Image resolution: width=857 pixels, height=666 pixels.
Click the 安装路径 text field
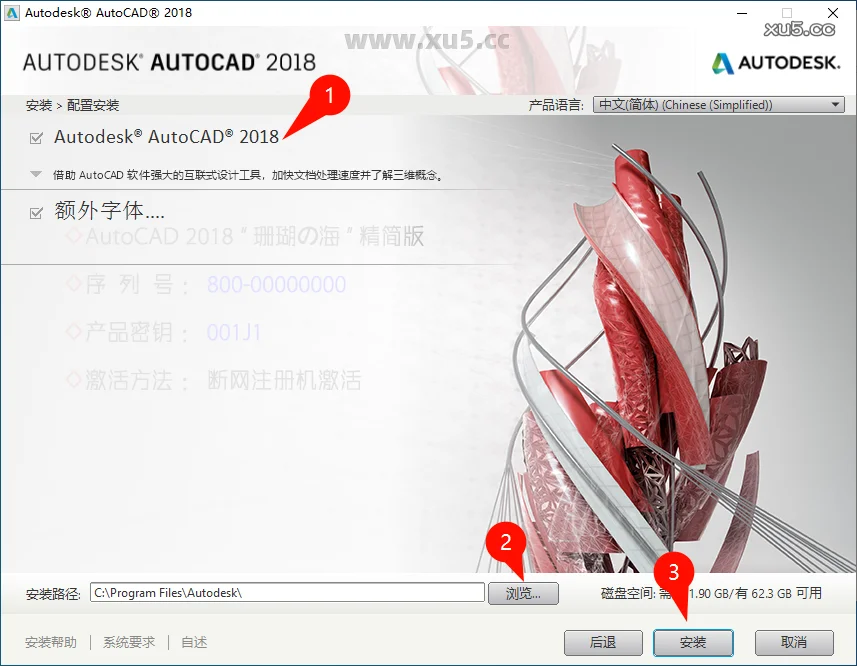(x=287, y=593)
